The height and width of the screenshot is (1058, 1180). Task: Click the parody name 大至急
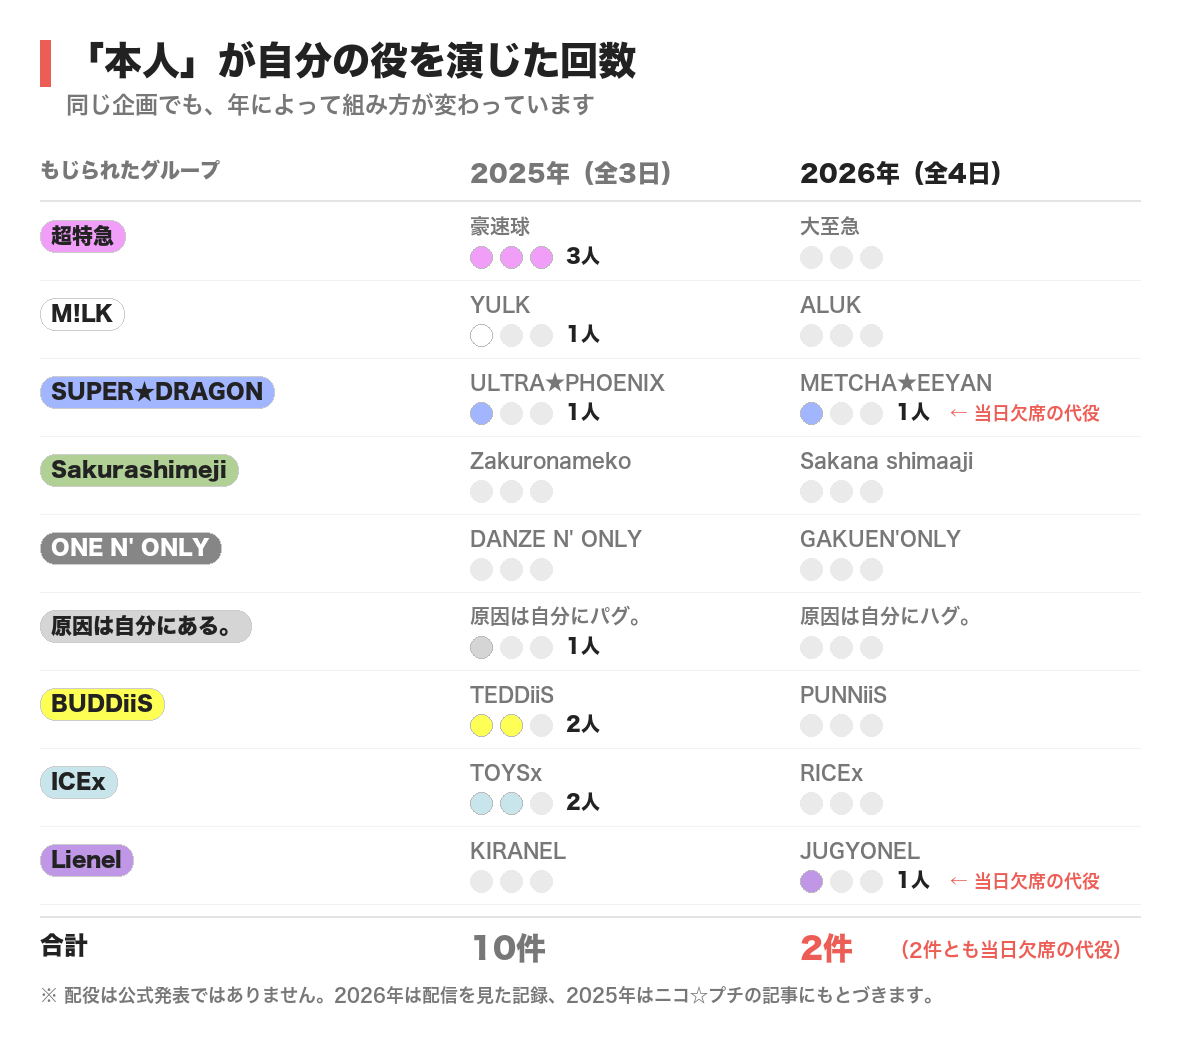point(830,226)
